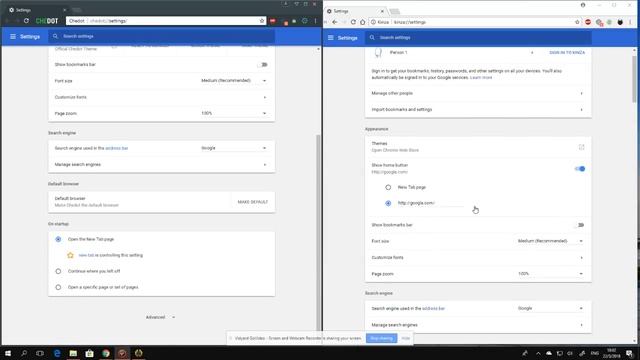Viewport: 640px width, 360px height.
Task: Bookmark the page with Kinza's star icon
Action: 577,22
